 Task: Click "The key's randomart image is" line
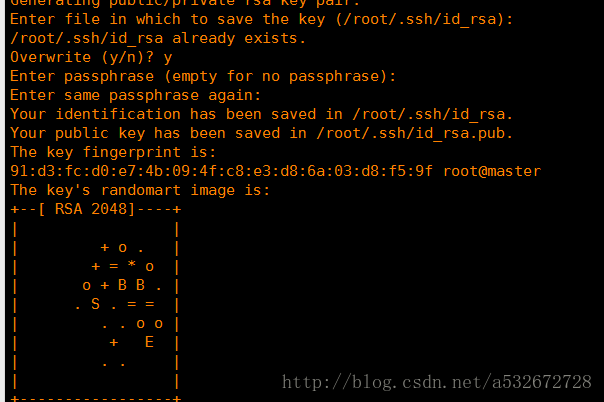click(x=140, y=190)
